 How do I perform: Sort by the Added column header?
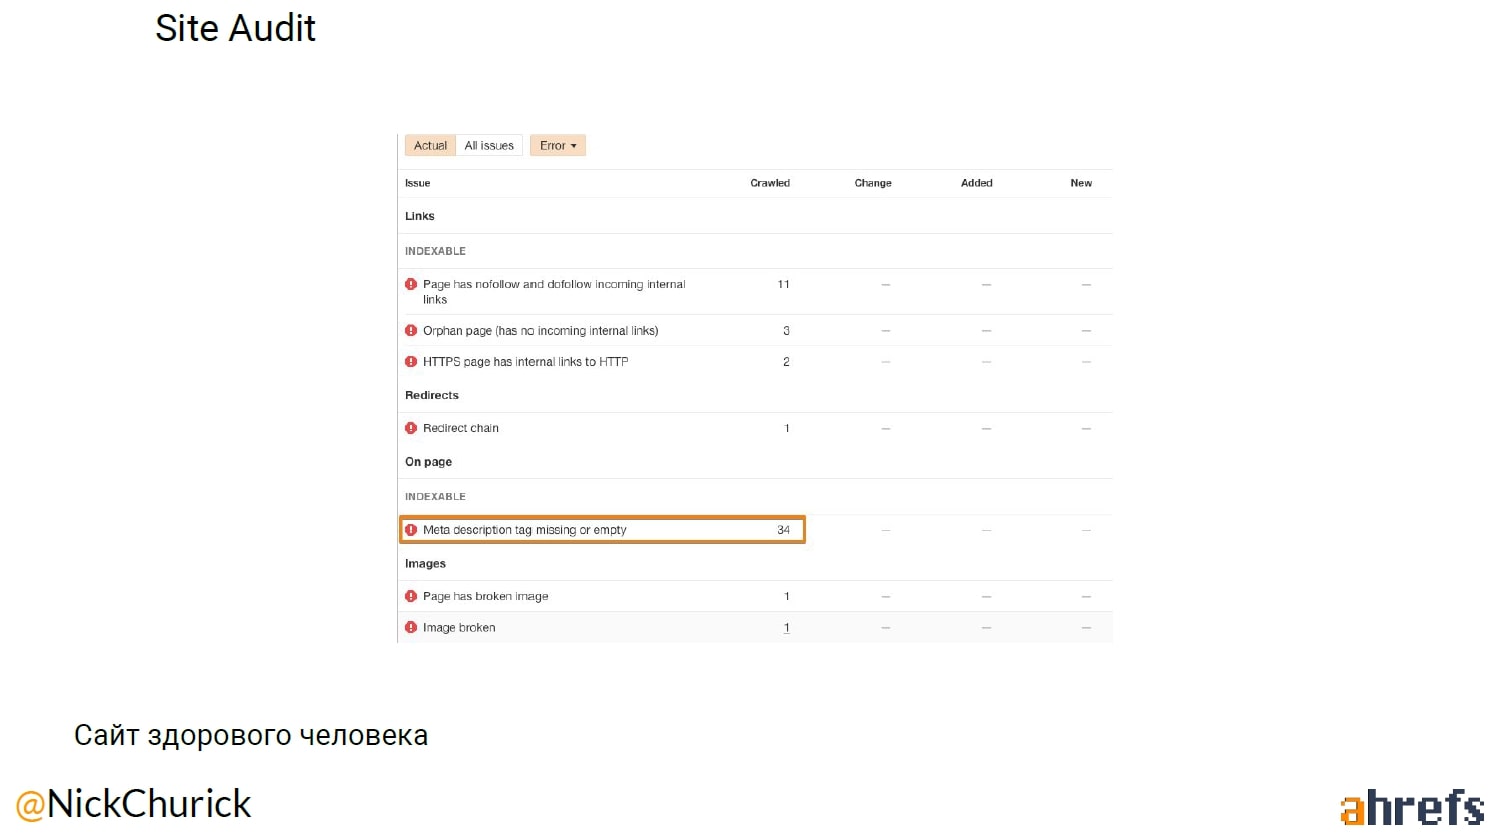(x=977, y=183)
